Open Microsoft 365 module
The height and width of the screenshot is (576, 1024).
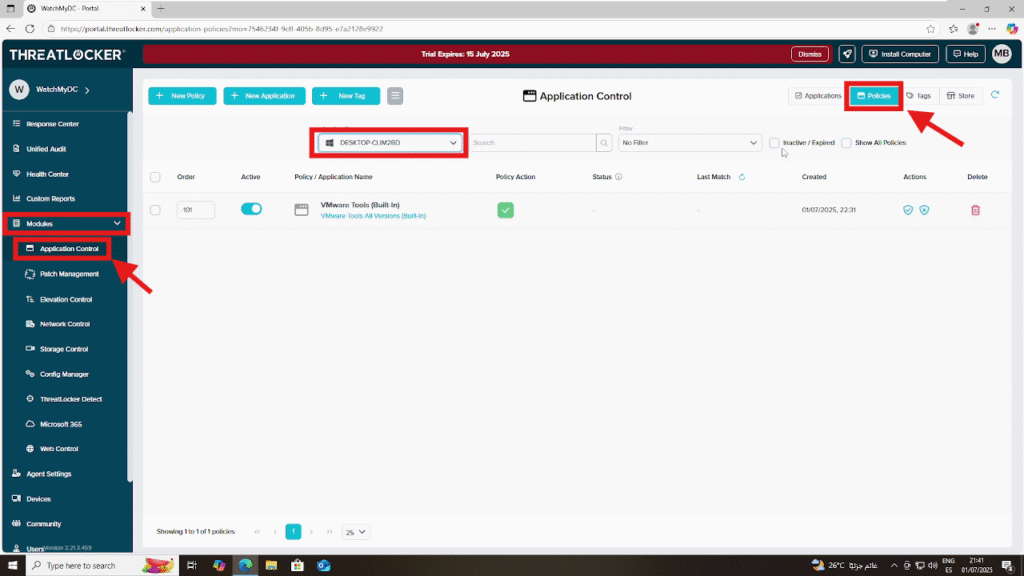point(60,424)
